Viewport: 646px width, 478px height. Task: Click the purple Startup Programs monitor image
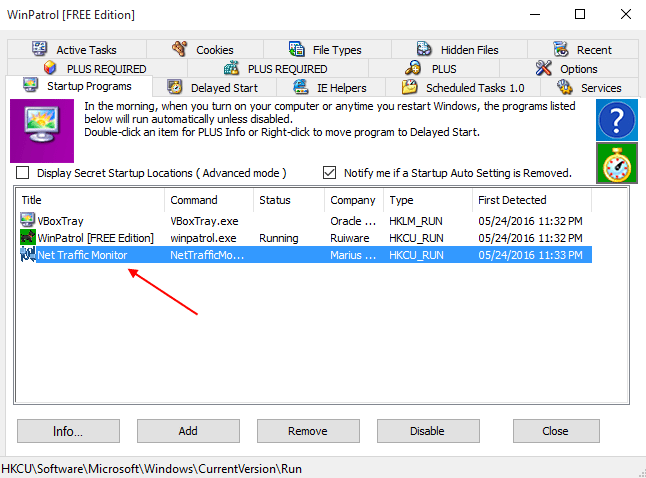[42, 131]
